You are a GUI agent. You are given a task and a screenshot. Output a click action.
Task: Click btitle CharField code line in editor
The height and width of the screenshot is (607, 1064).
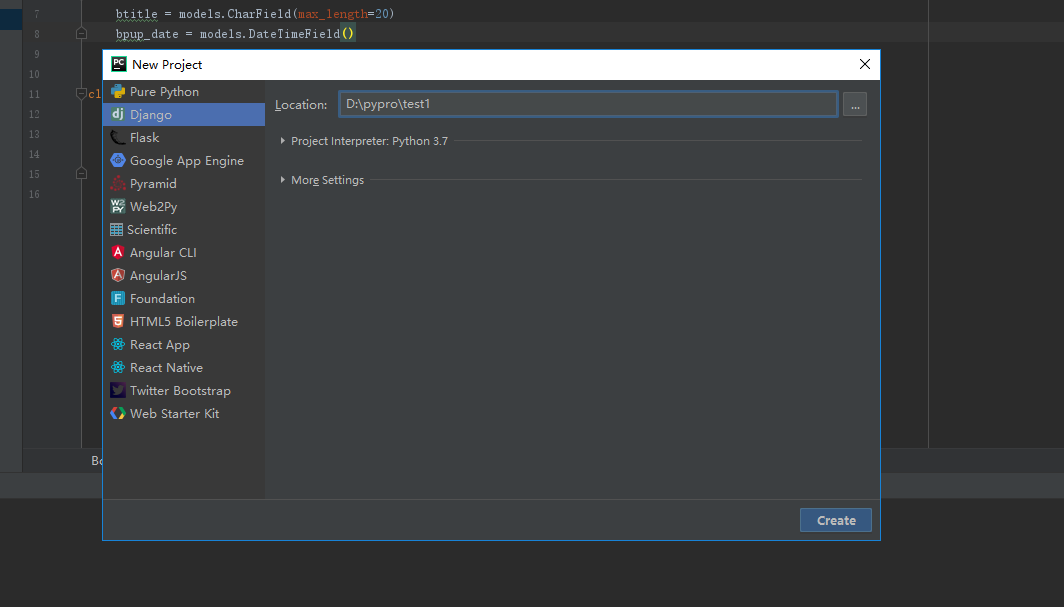click(254, 14)
